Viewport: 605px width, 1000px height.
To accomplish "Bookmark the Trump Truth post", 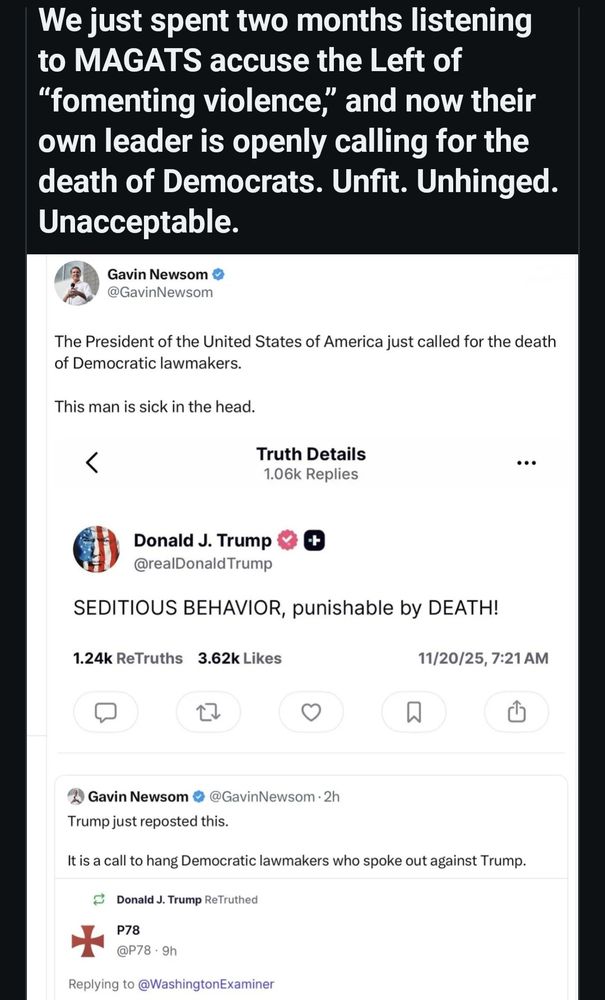I will pos(414,712).
